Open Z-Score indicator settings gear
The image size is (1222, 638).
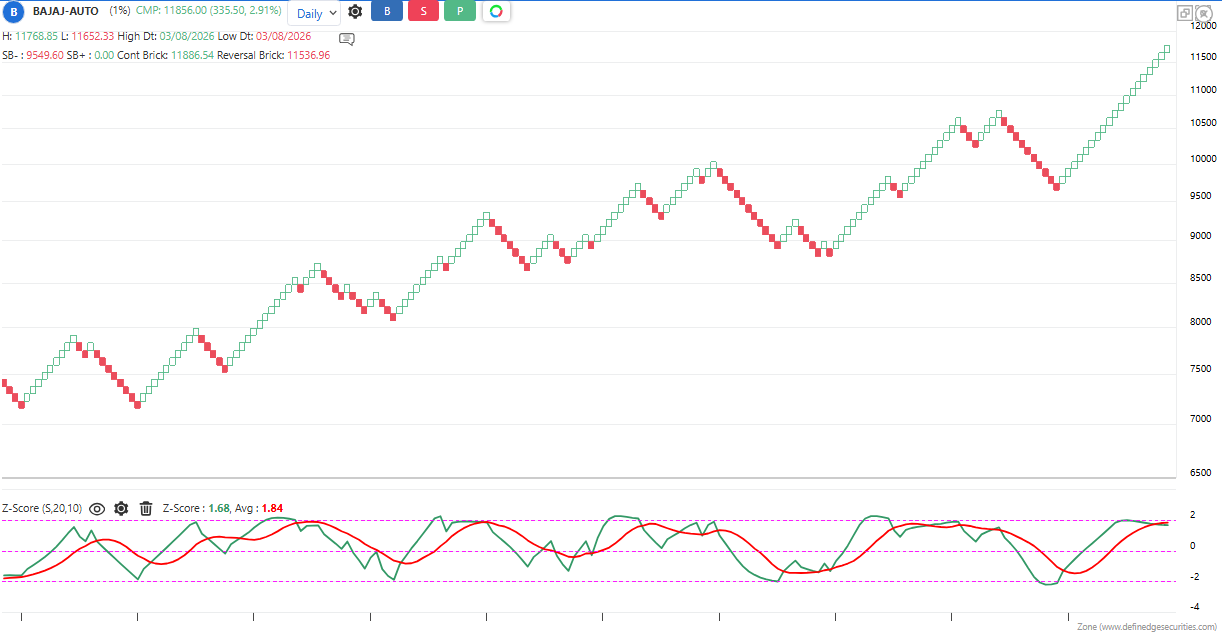121,508
